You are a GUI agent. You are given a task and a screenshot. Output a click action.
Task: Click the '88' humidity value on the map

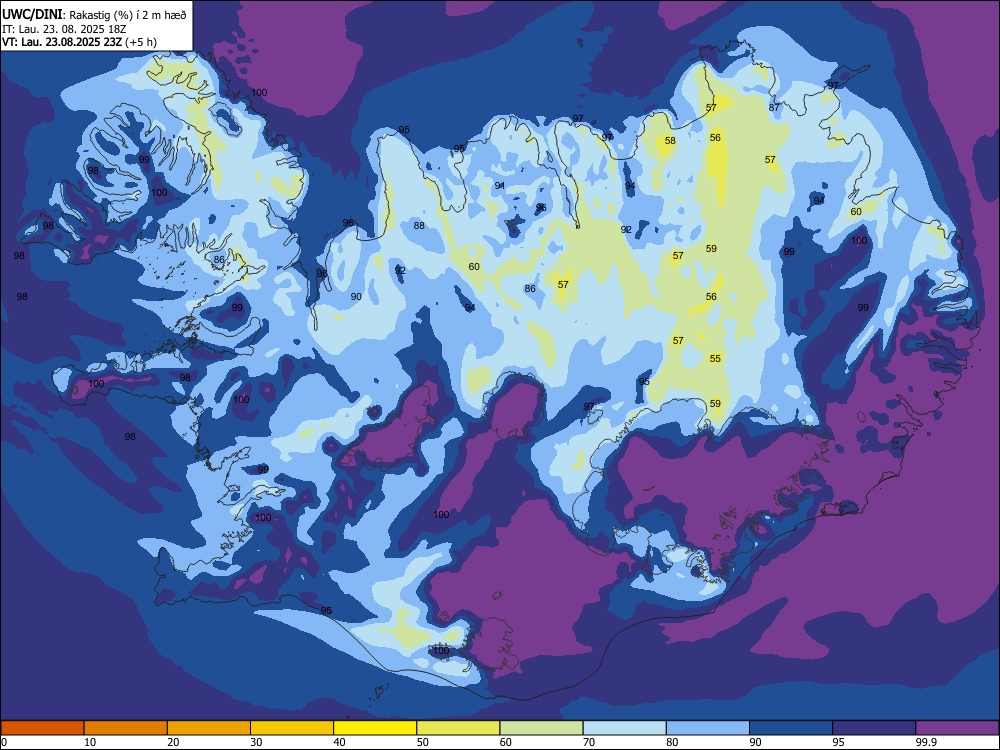click(419, 225)
